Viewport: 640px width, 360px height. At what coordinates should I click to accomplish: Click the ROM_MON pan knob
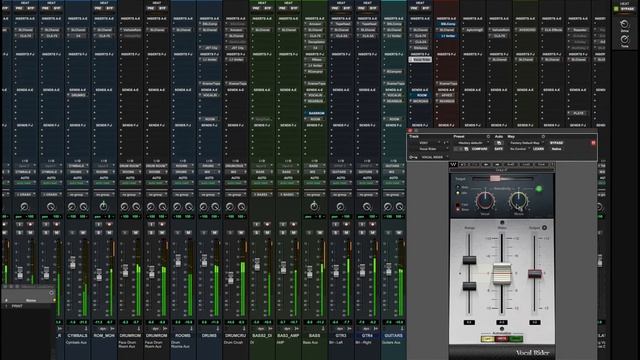104,207
